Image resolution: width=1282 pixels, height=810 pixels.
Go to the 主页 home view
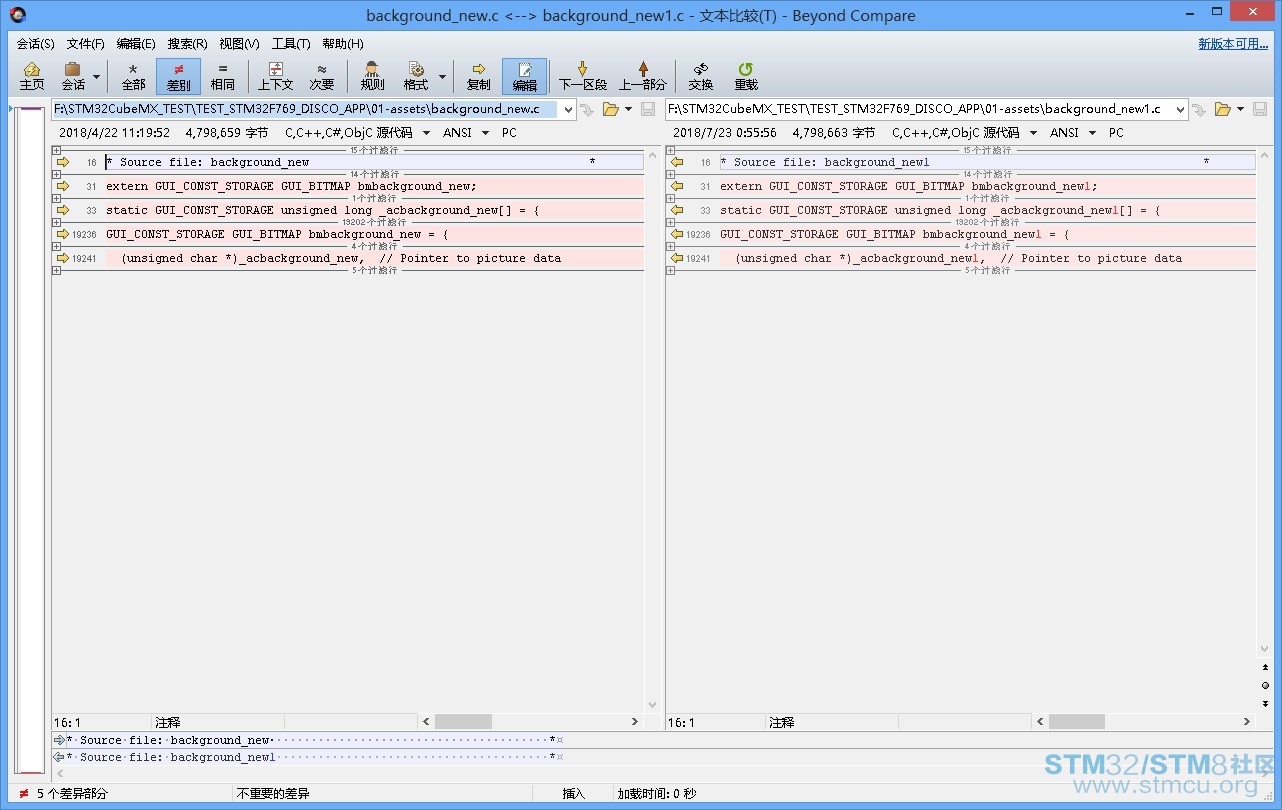pos(32,76)
